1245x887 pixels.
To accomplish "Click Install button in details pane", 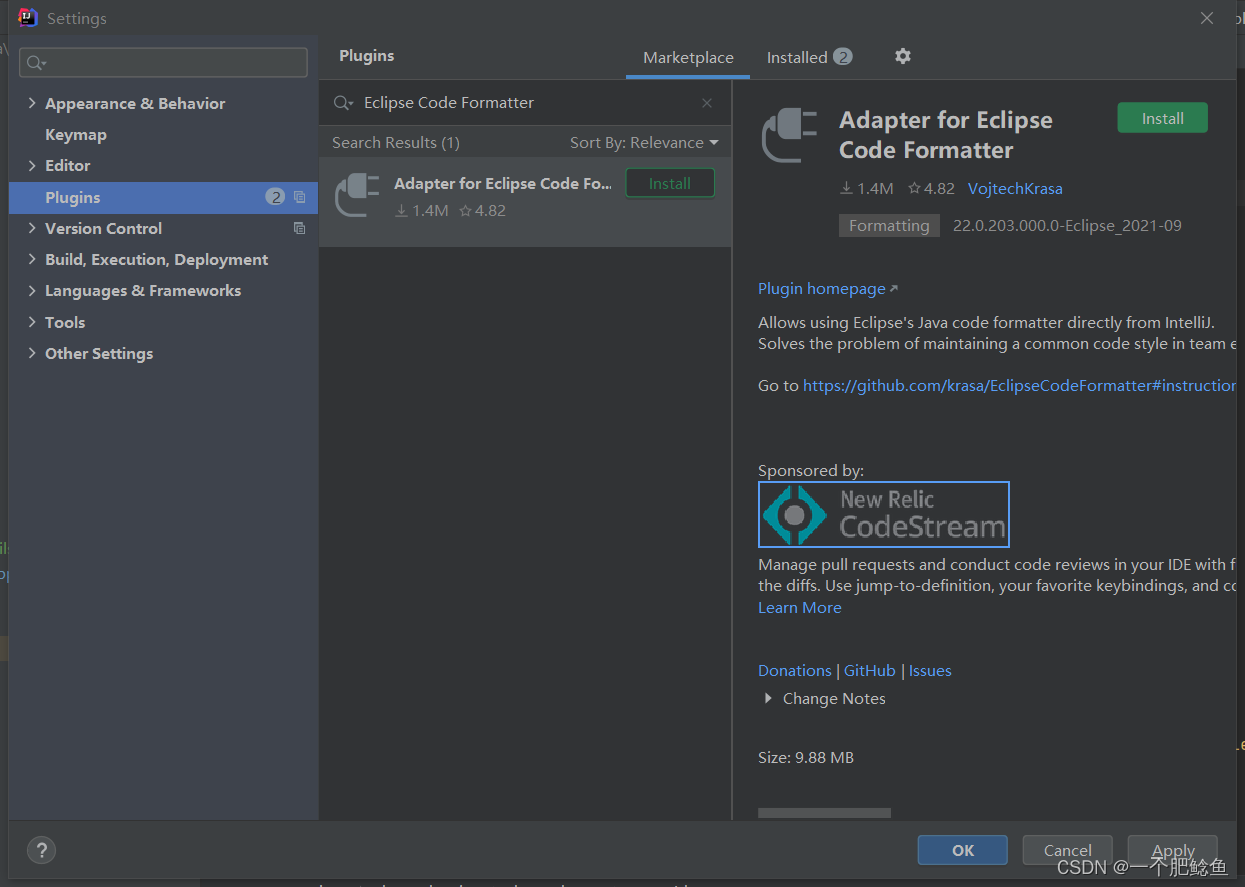I will [x=1162, y=118].
